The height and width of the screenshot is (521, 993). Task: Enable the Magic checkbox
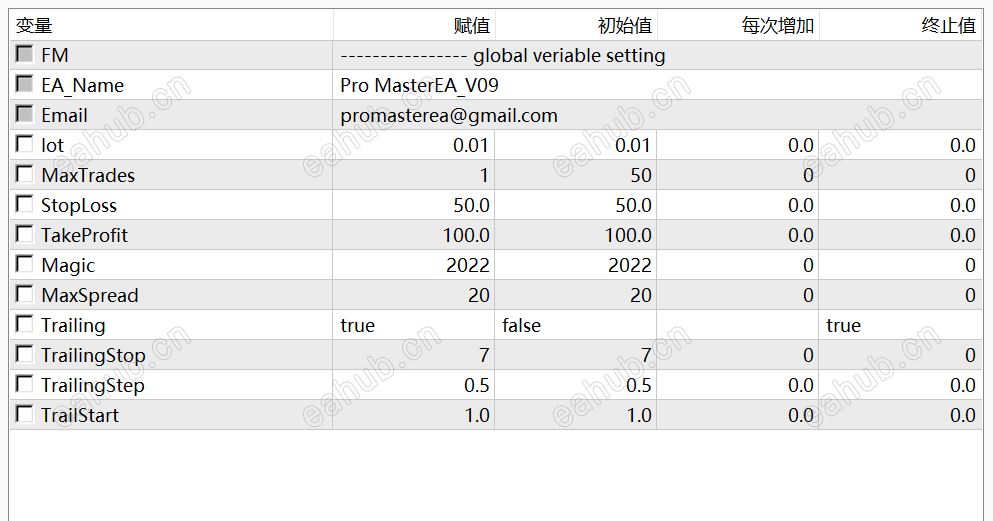click(24, 264)
